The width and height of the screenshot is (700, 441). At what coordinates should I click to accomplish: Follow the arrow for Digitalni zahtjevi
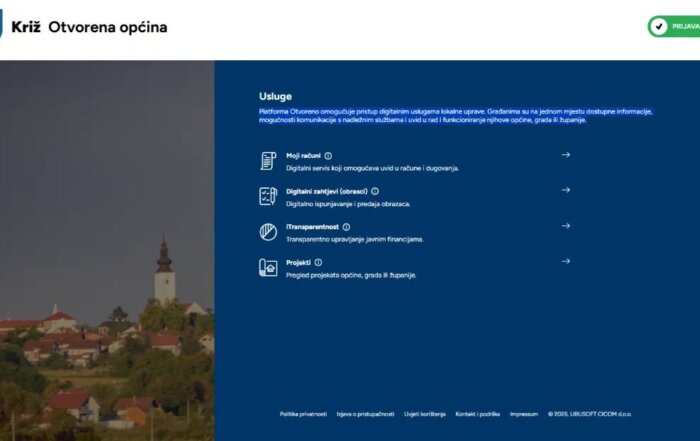click(566, 190)
